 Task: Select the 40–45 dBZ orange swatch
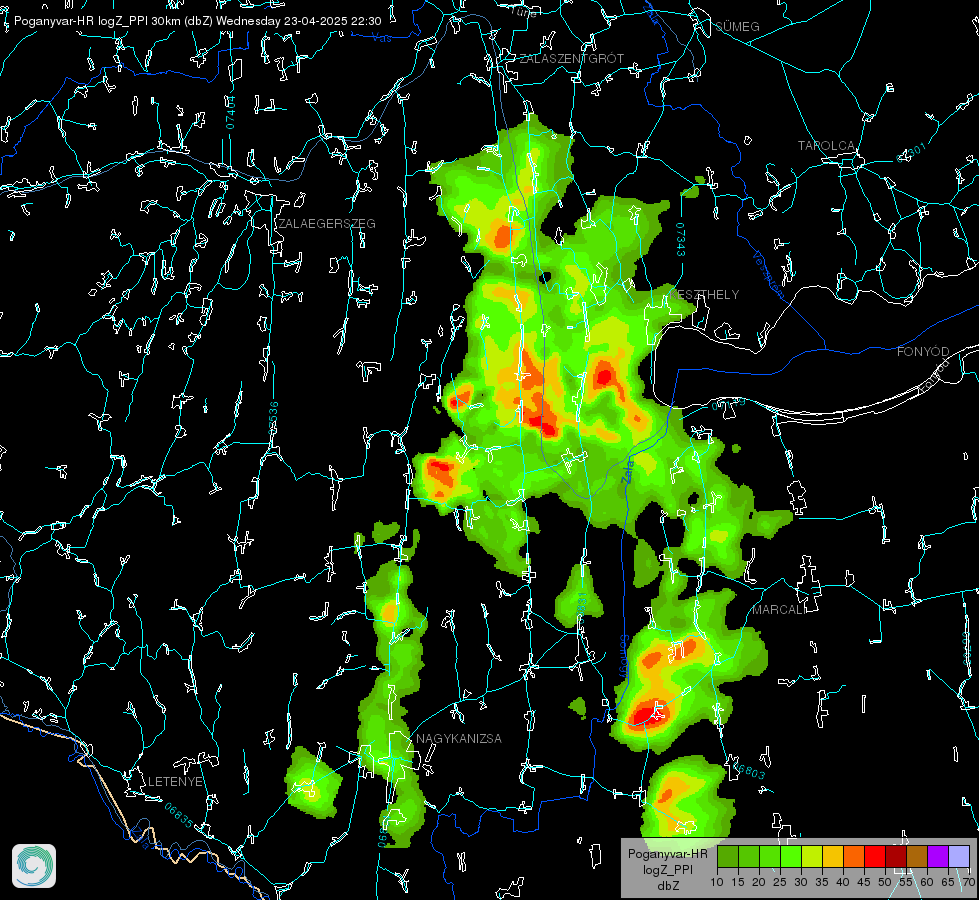pyautogui.click(x=854, y=856)
